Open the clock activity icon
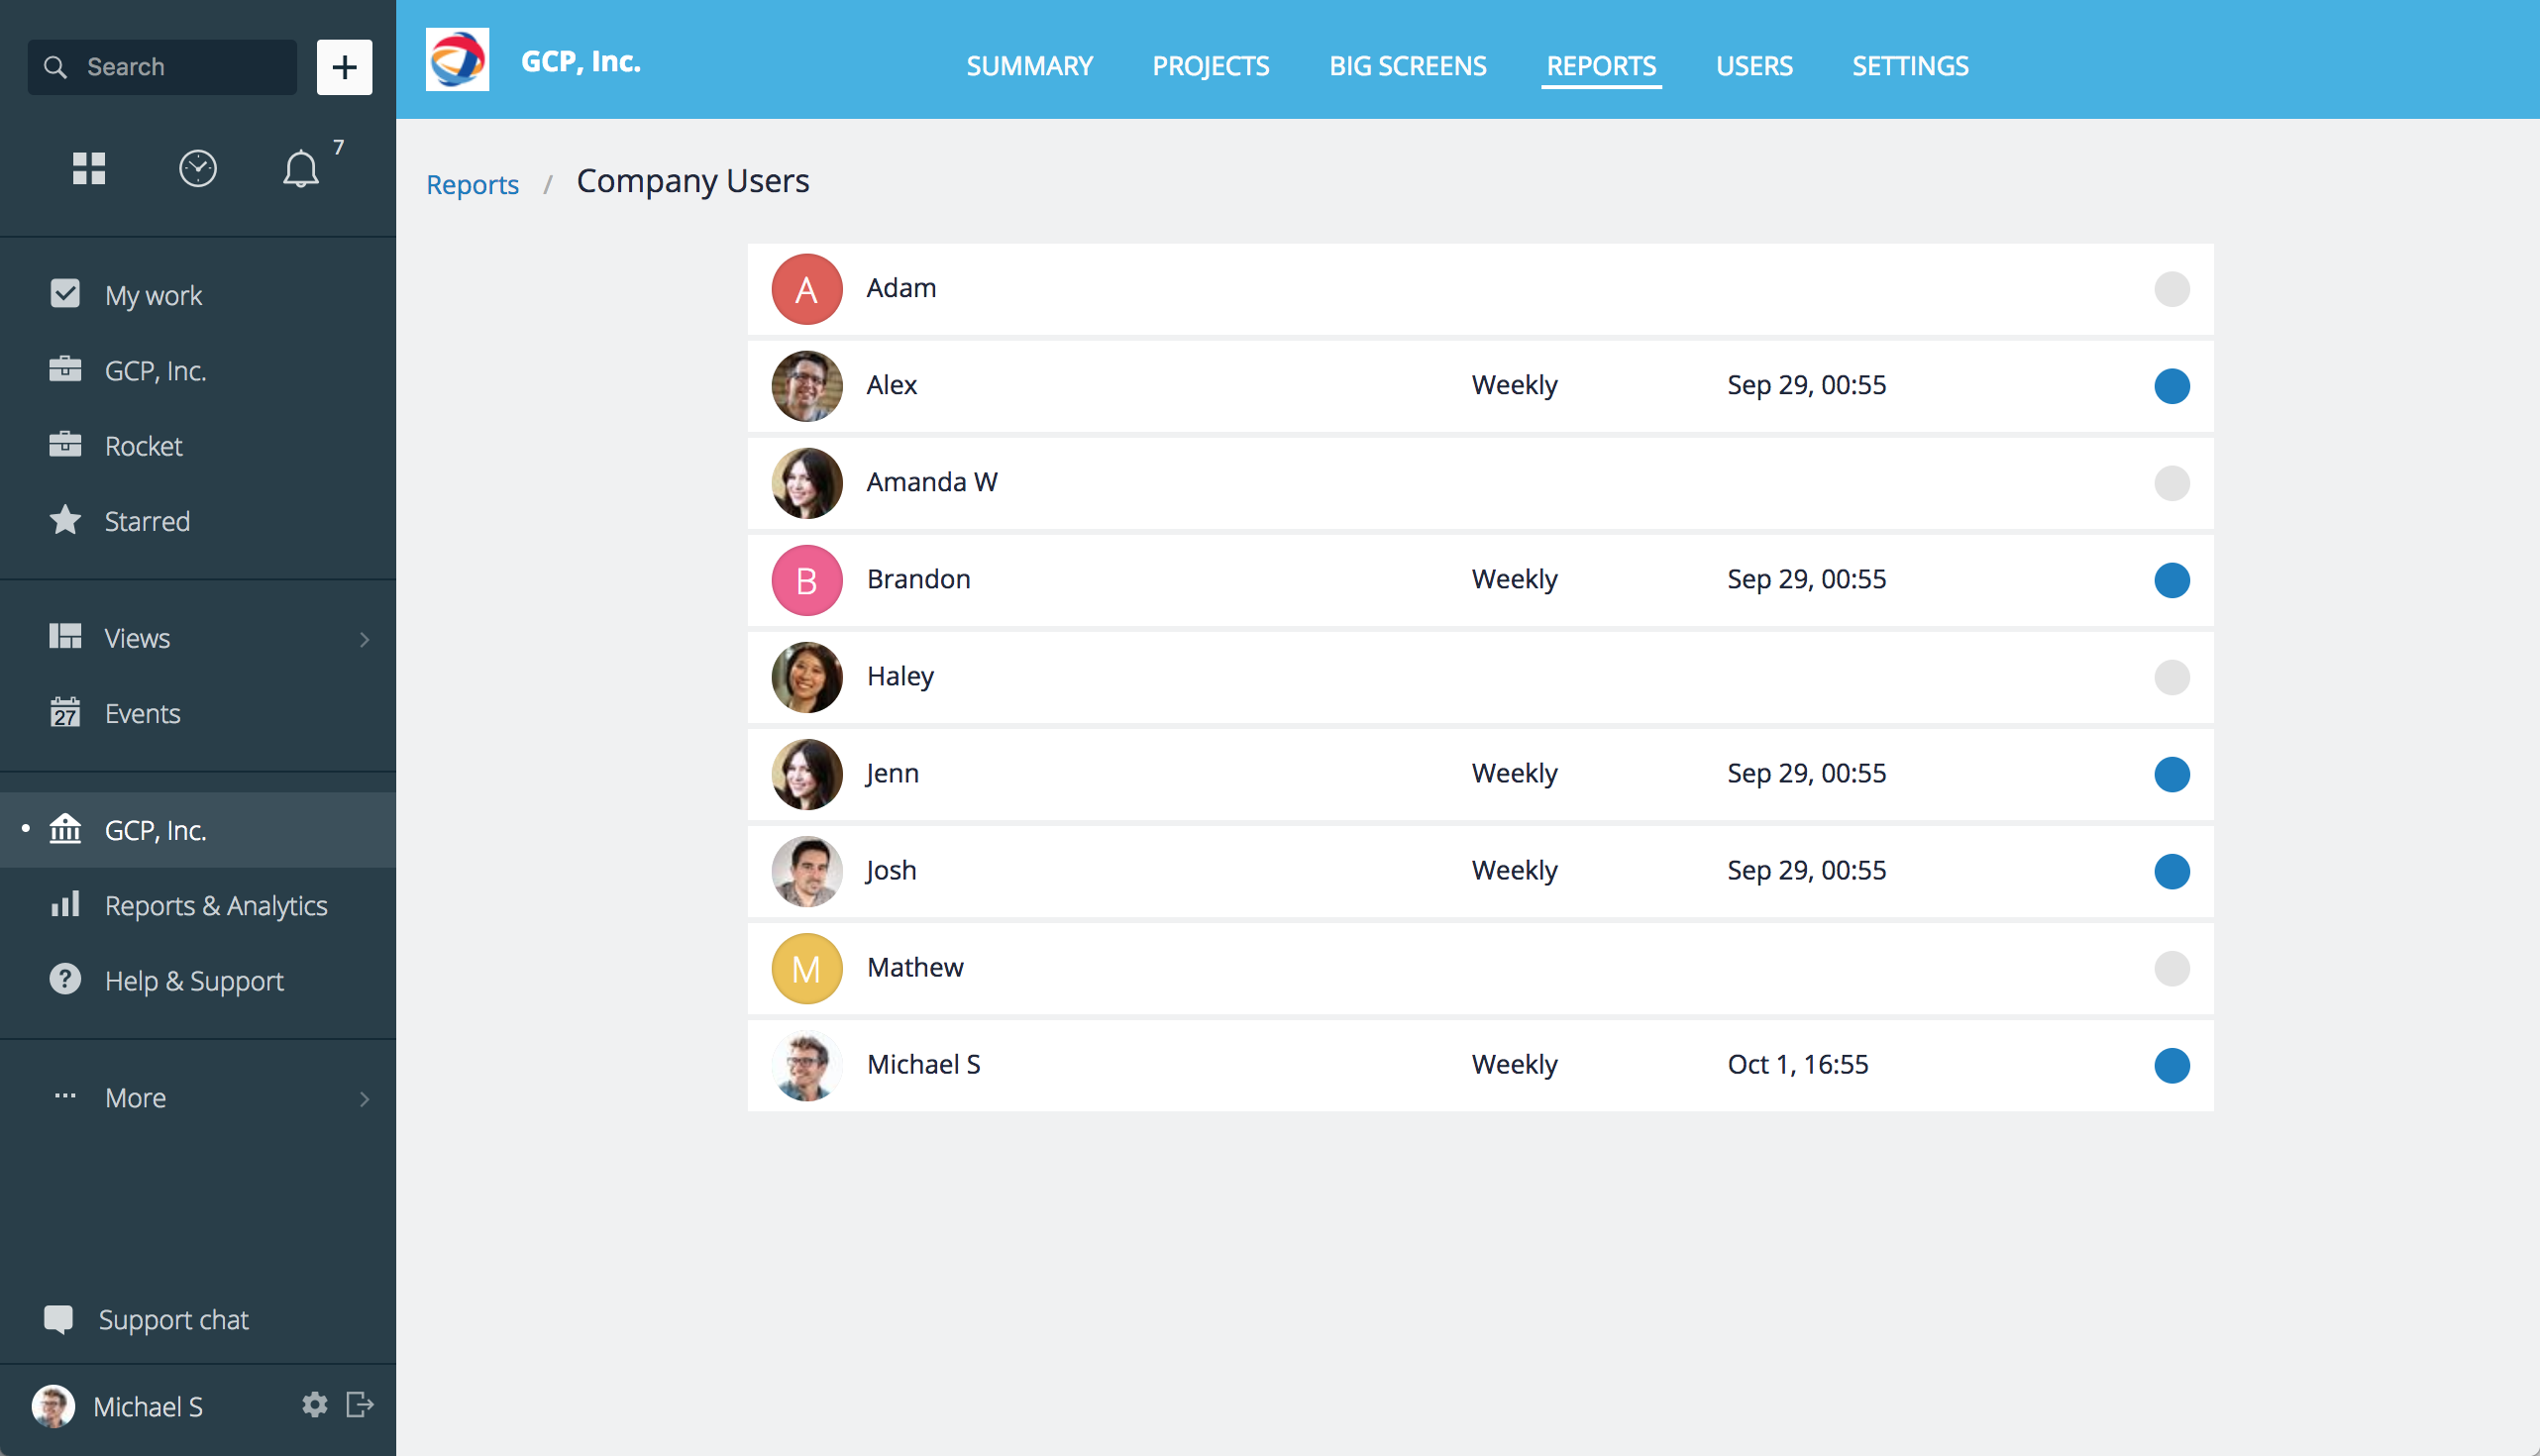Screen dimensions: 2540x1456 point(198,168)
